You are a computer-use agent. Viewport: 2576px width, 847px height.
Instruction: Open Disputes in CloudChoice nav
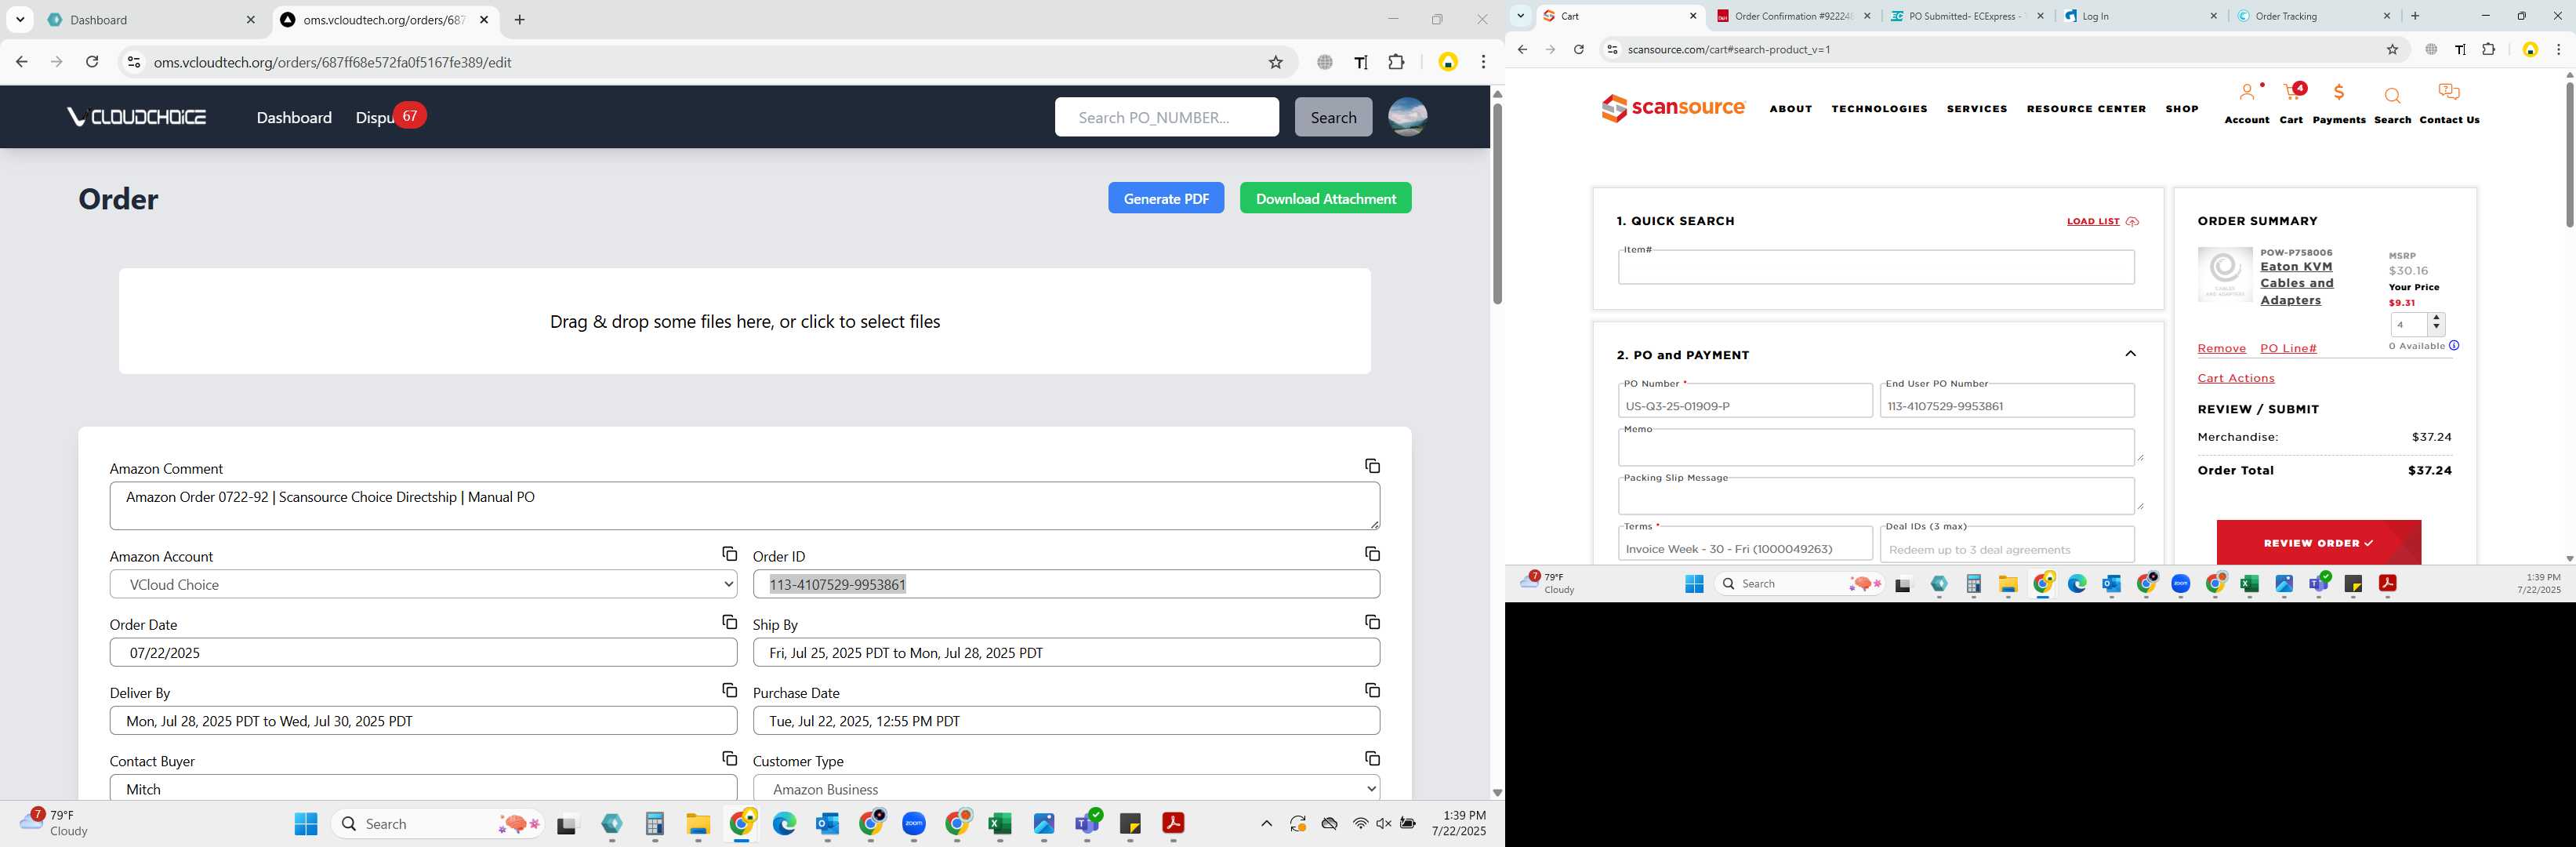click(x=376, y=117)
